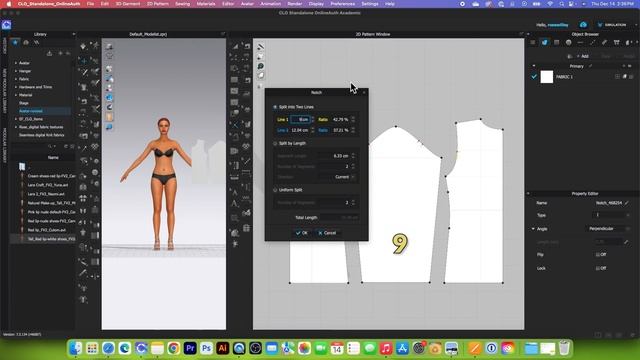Screen dimensions: 640x360
Task: Cancel the Notch dialog
Action: 327,233
